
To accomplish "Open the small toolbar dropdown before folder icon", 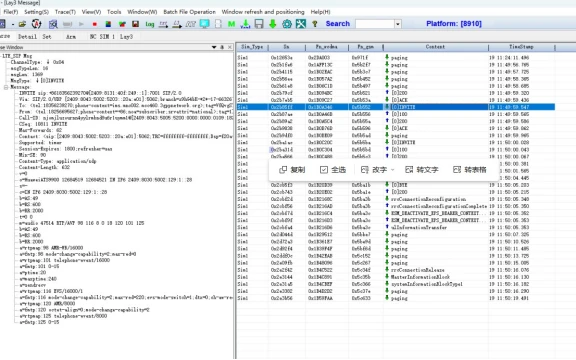I will (x=12, y=25).
